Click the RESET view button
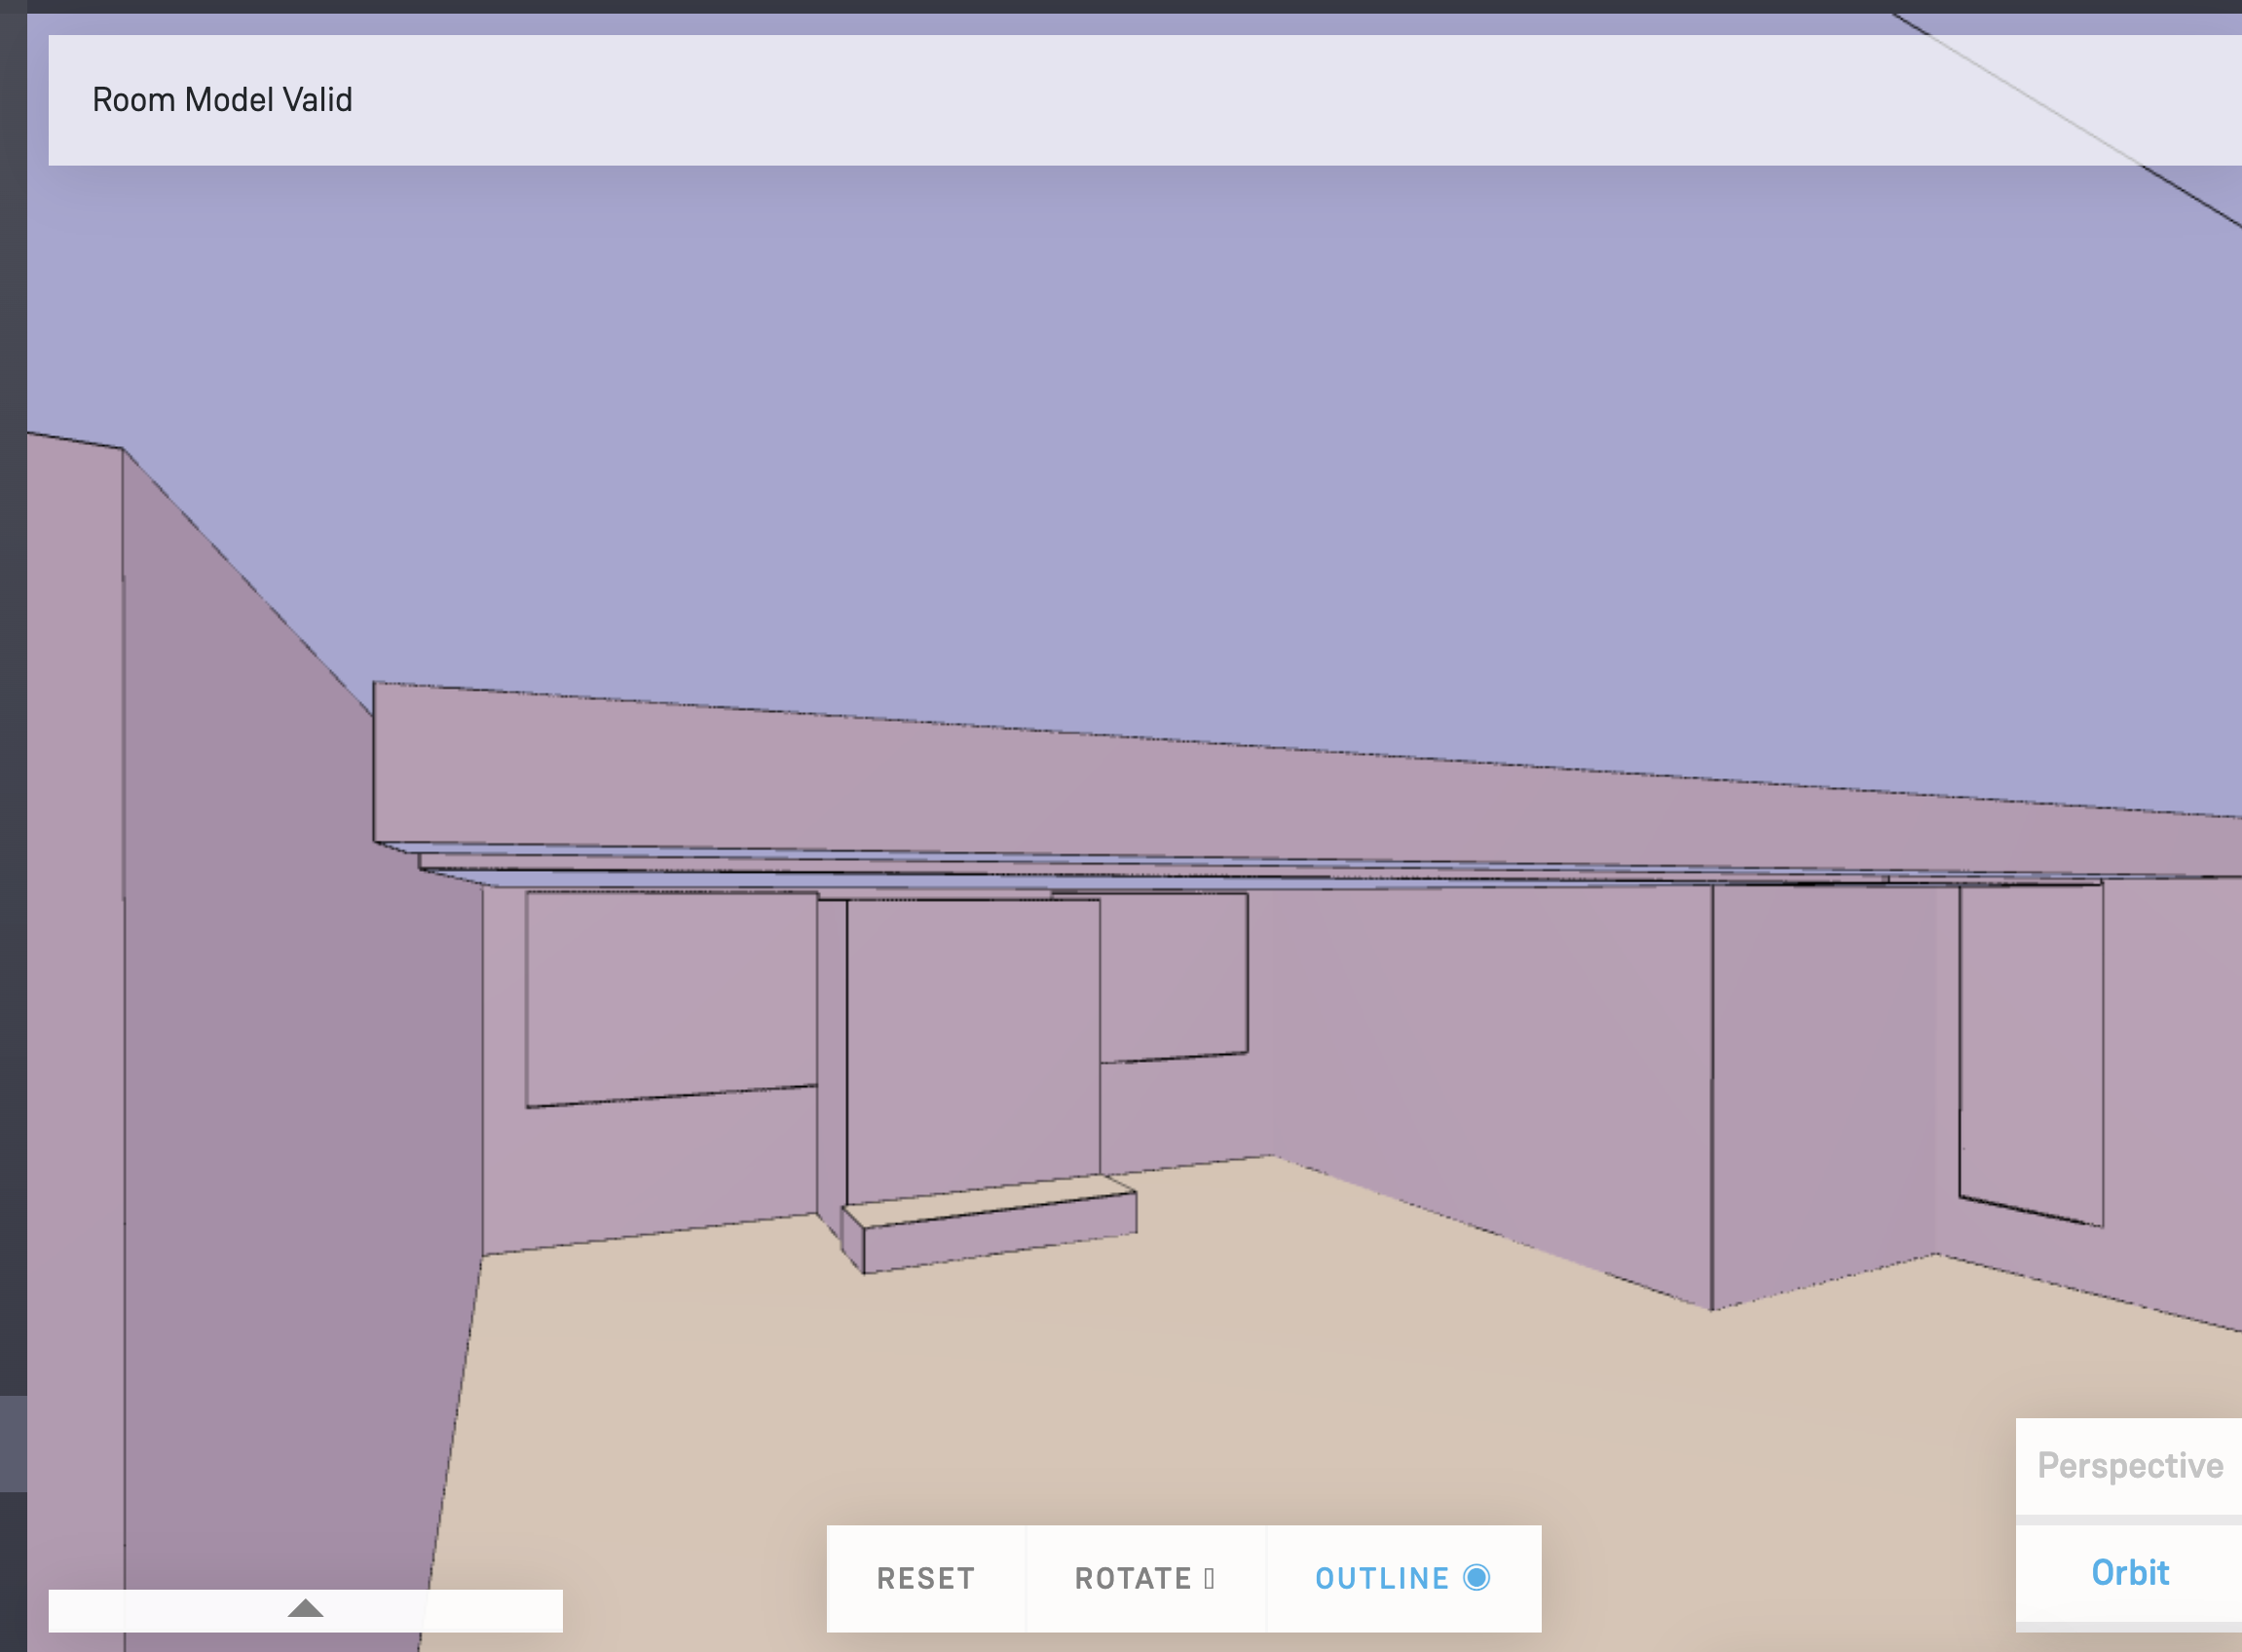The image size is (2242, 1652). (x=925, y=1578)
